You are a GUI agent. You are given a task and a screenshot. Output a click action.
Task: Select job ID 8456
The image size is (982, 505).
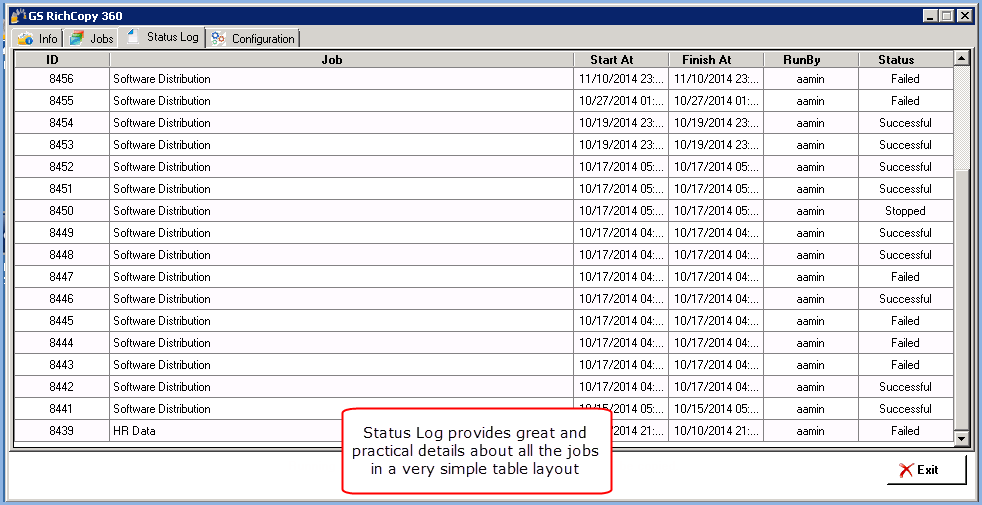pyautogui.click(x=61, y=79)
